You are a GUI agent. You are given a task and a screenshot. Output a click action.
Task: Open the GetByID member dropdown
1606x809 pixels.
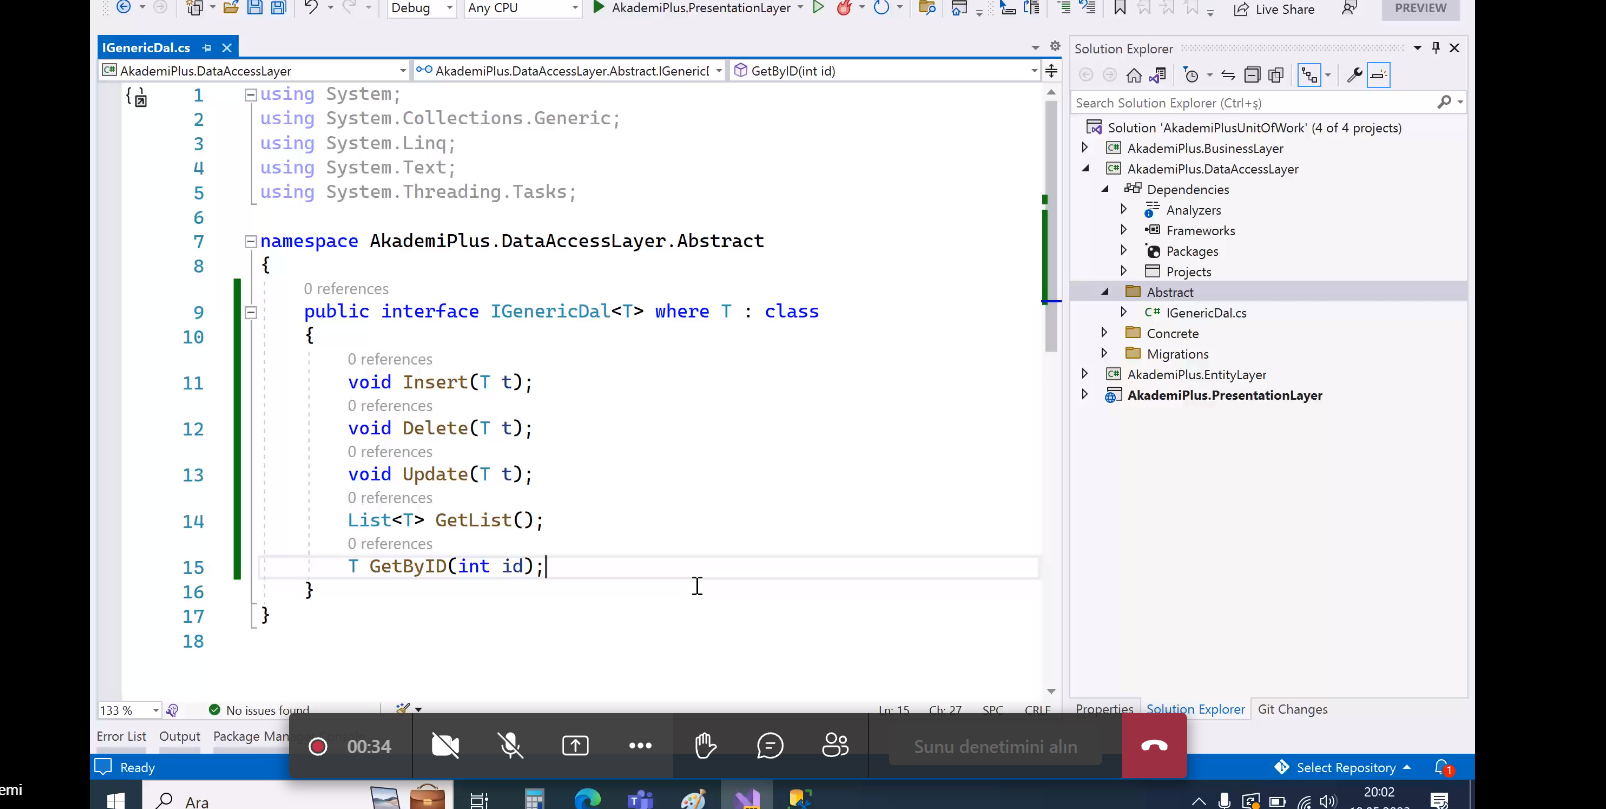[886, 71]
